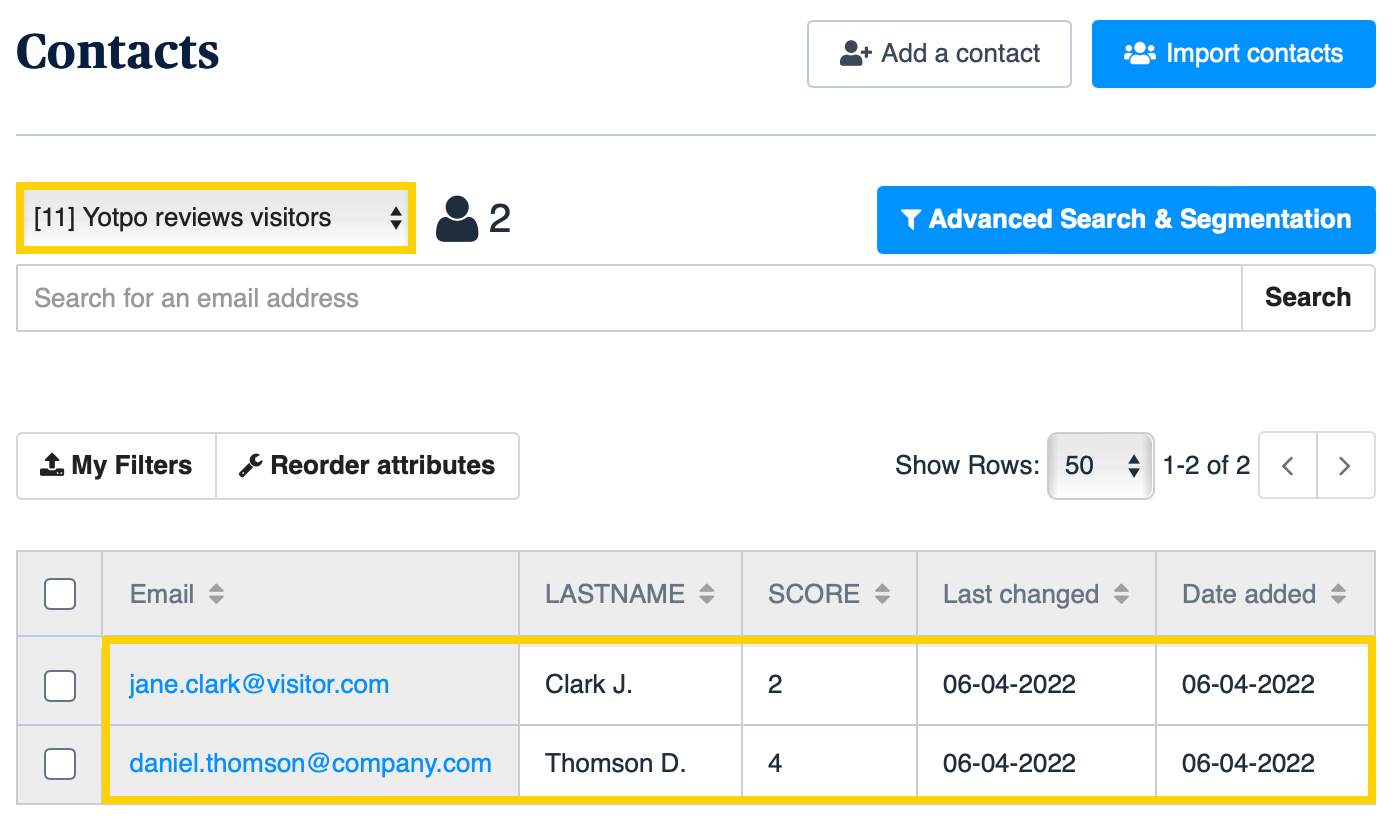Click the next-page chevron arrow
The width and height of the screenshot is (1394, 822).
click(1346, 465)
